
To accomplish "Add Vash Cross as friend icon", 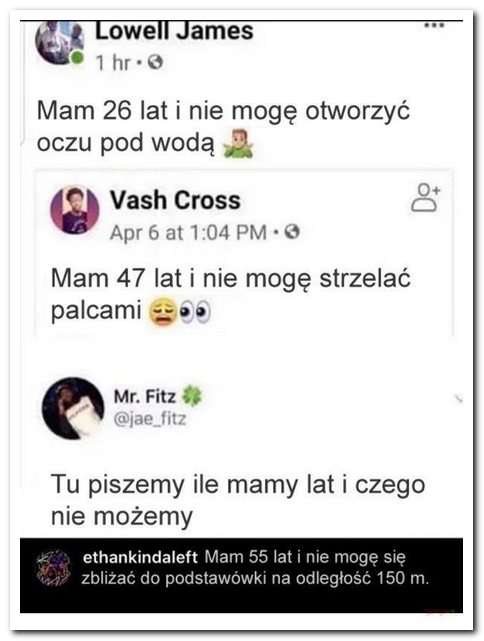I will coord(425,198).
